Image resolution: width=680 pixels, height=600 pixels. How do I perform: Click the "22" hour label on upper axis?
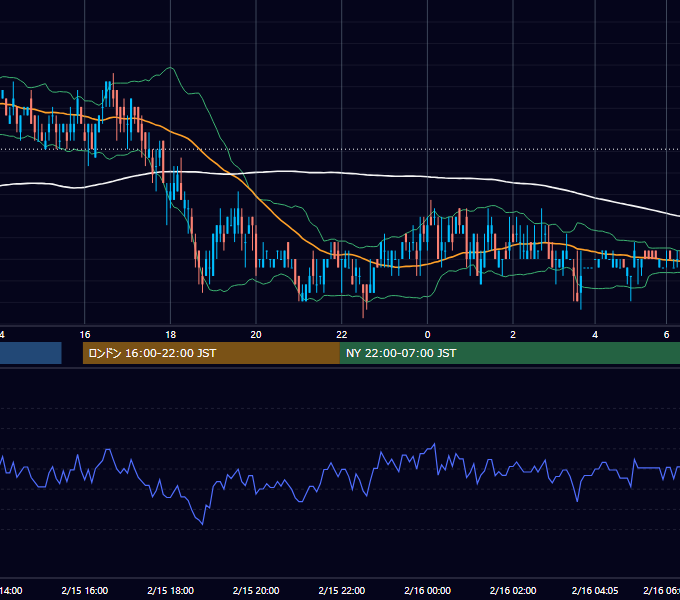click(342, 335)
